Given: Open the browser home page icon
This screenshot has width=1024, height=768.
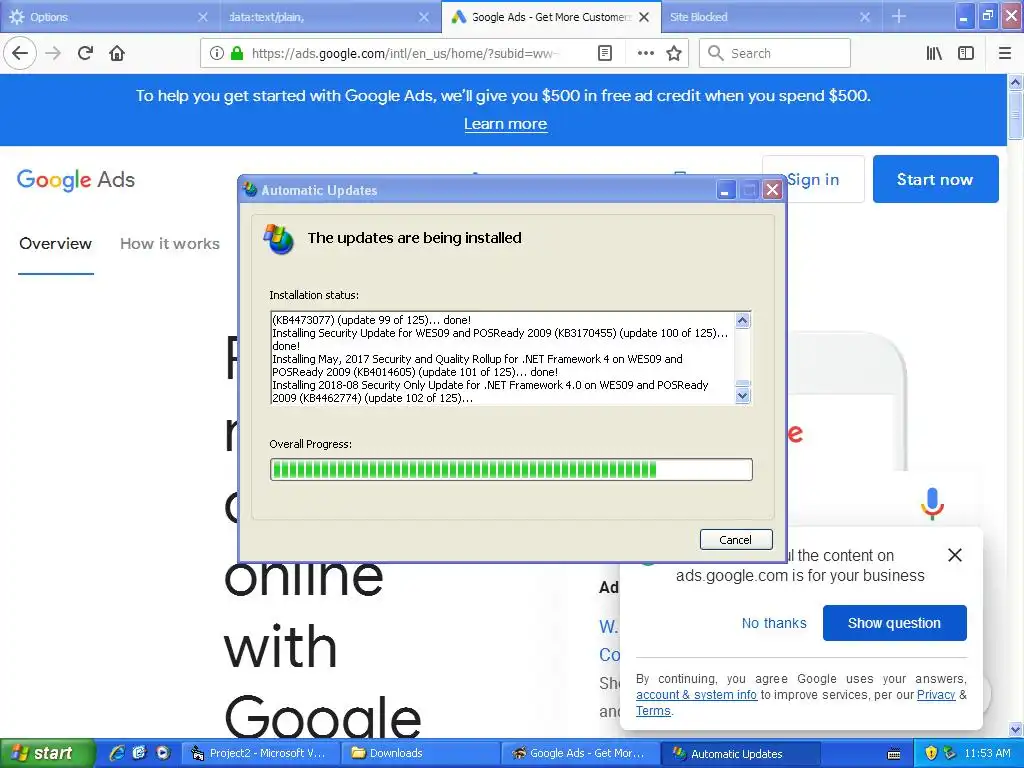Looking at the screenshot, I should 117,53.
